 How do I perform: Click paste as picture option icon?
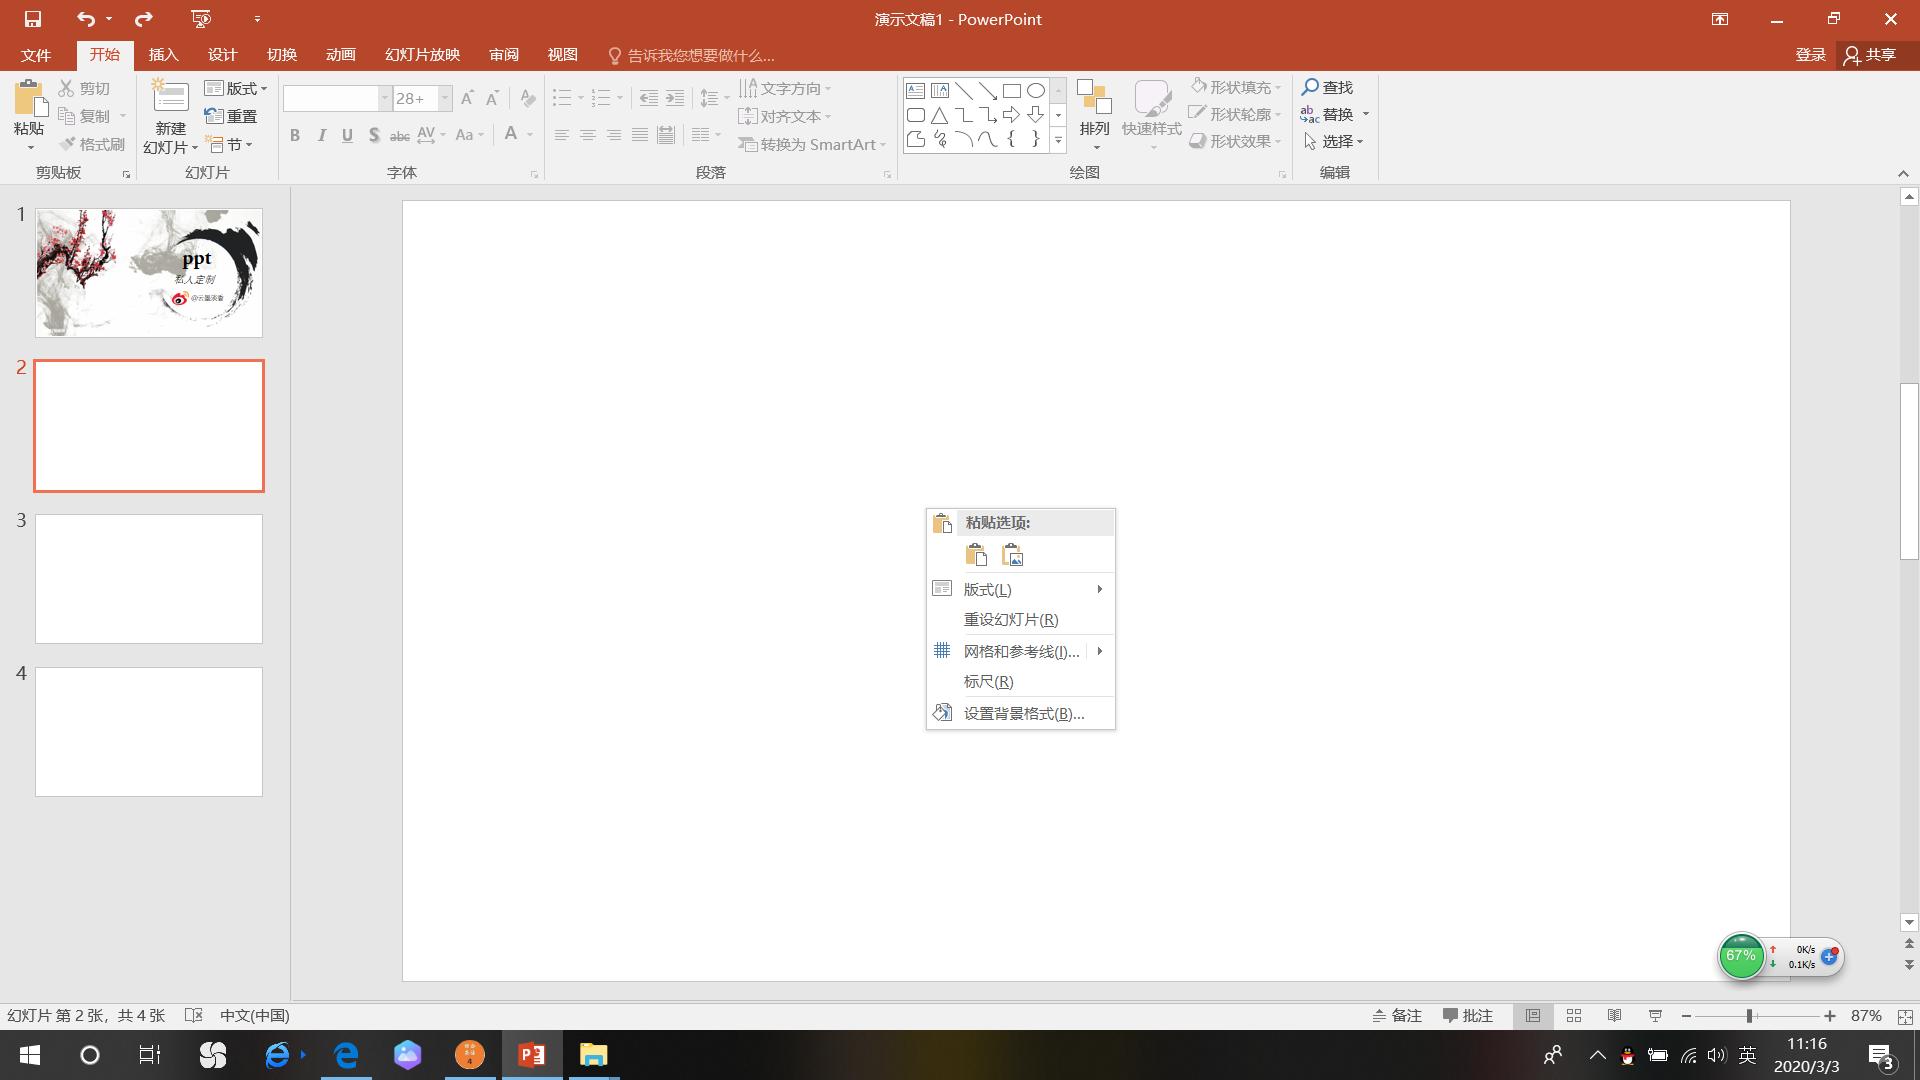[x=1012, y=555]
